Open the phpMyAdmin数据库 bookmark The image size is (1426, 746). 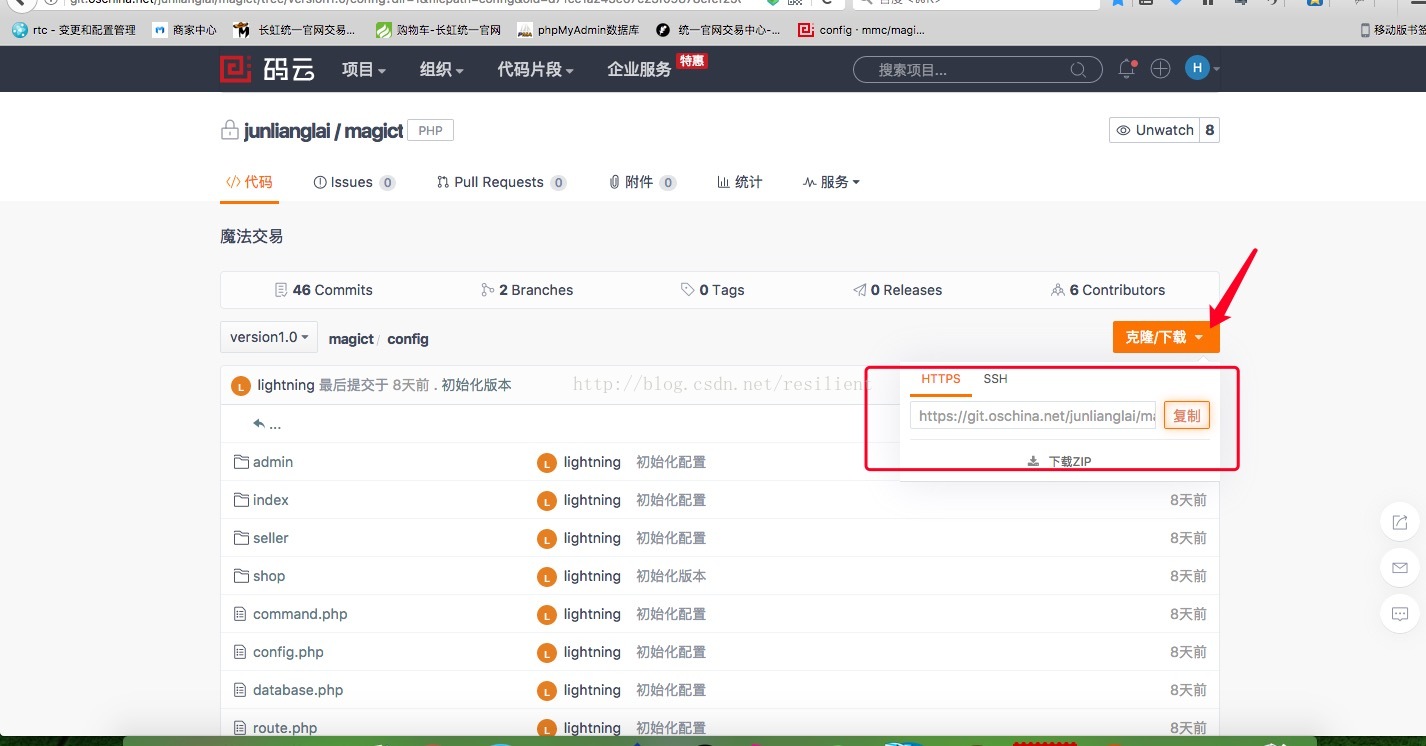(x=578, y=30)
